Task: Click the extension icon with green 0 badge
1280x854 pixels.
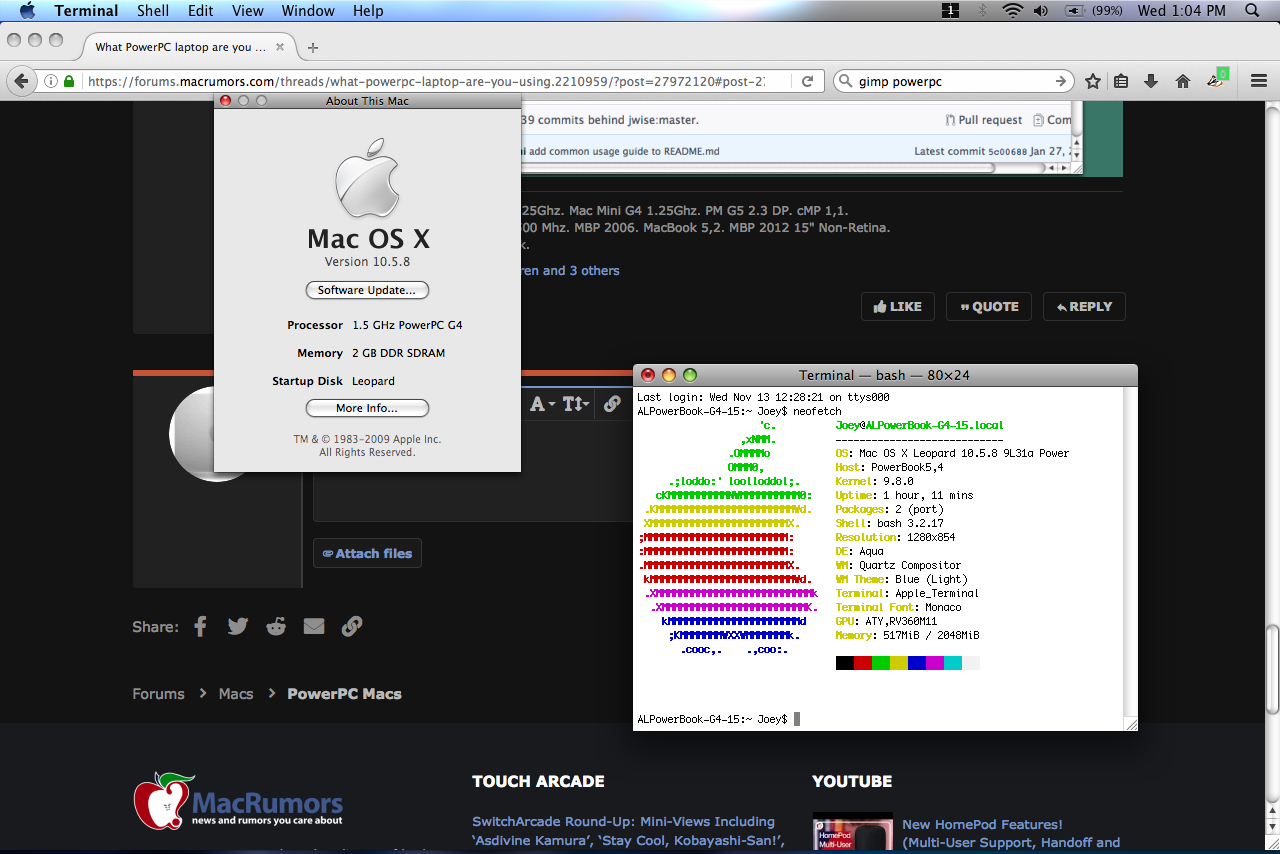Action: coord(1217,80)
